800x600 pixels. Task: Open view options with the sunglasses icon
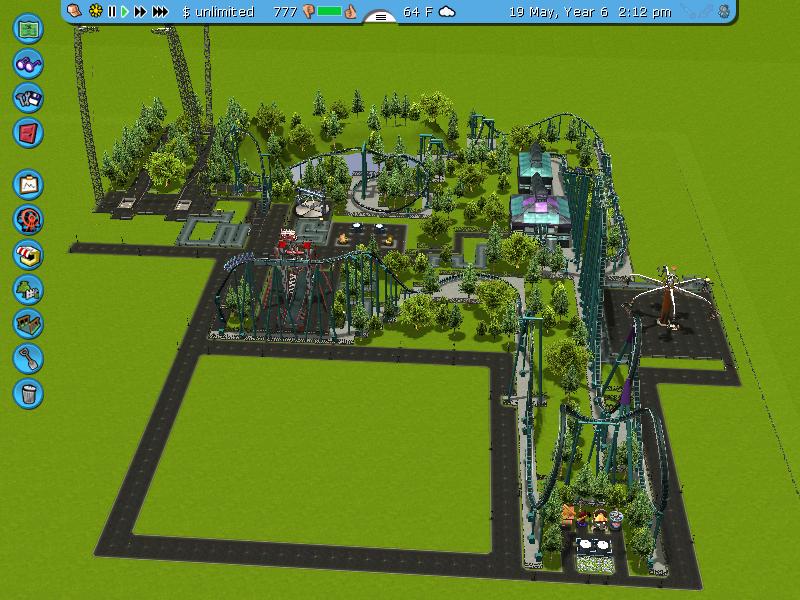pos(28,64)
